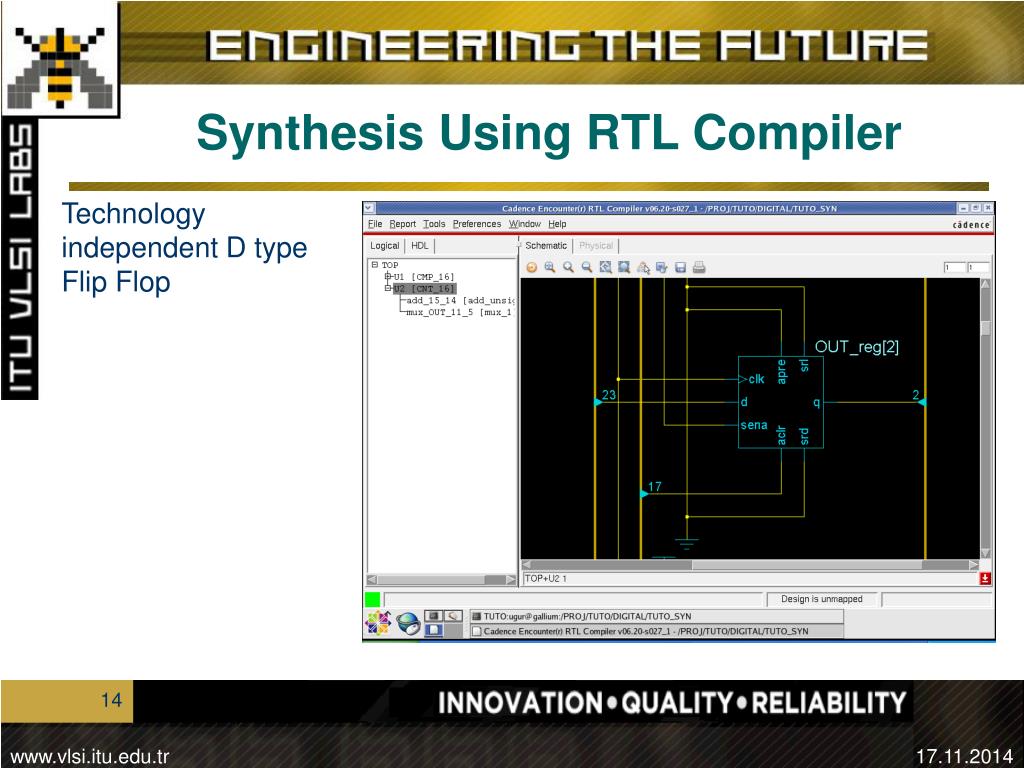
Task: Collapse the U2 [CNT_16] node
Action: [x=388, y=288]
